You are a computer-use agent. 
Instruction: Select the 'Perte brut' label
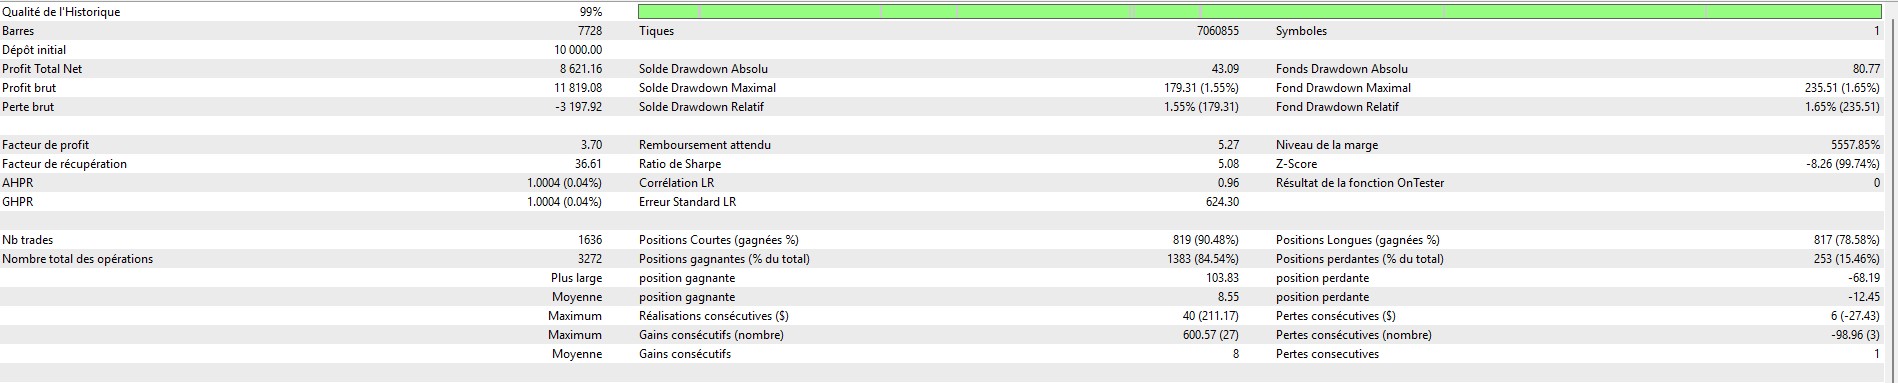(x=28, y=107)
